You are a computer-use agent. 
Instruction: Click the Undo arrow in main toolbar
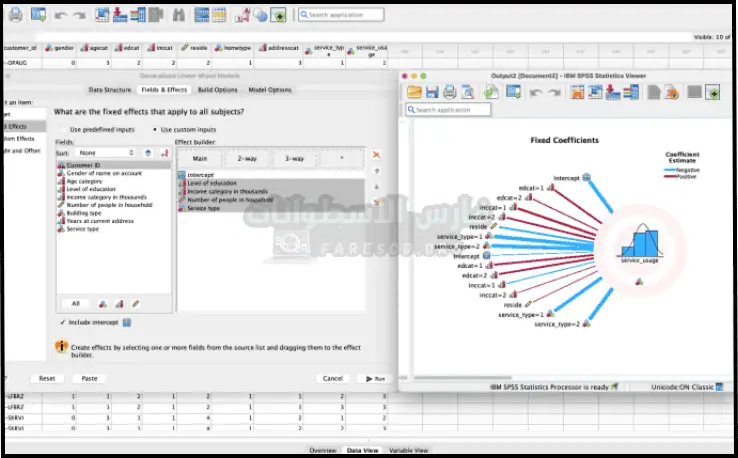click(x=60, y=15)
